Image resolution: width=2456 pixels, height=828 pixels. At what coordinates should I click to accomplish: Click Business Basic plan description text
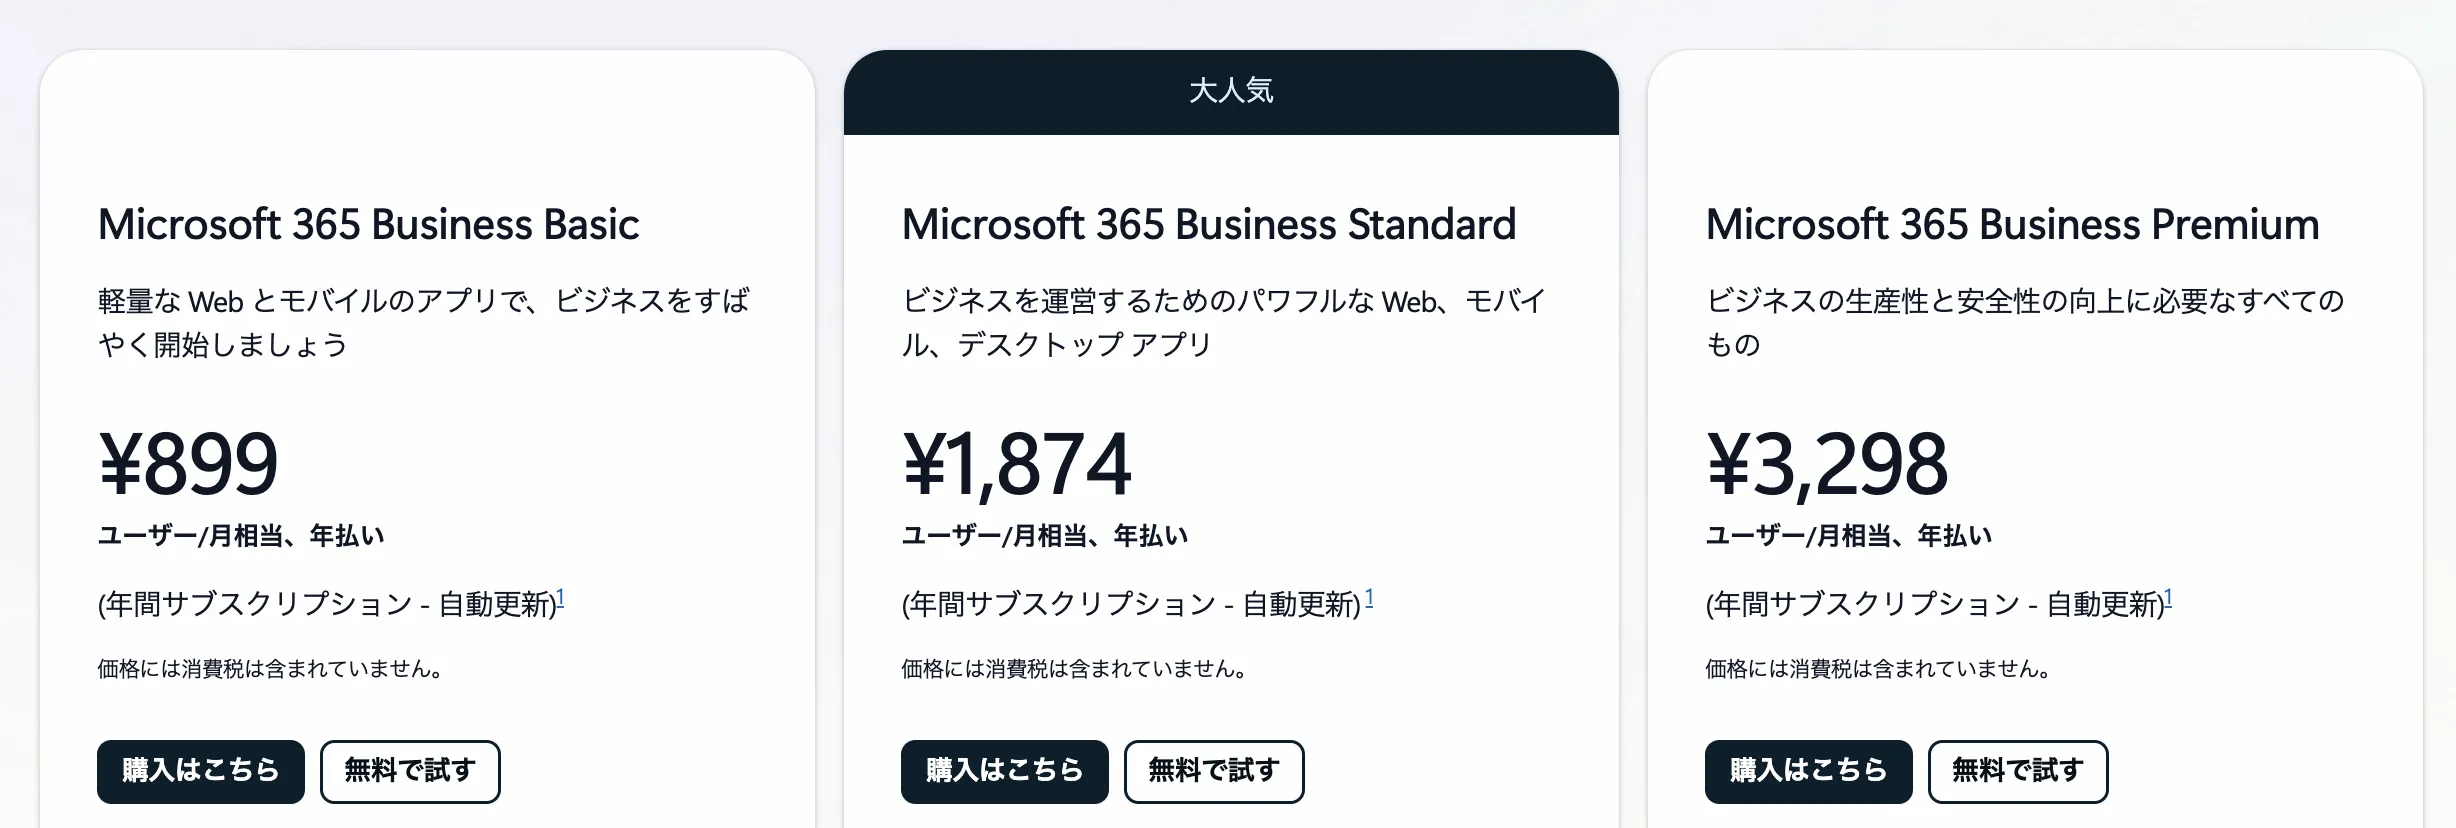pyautogui.click(x=425, y=323)
